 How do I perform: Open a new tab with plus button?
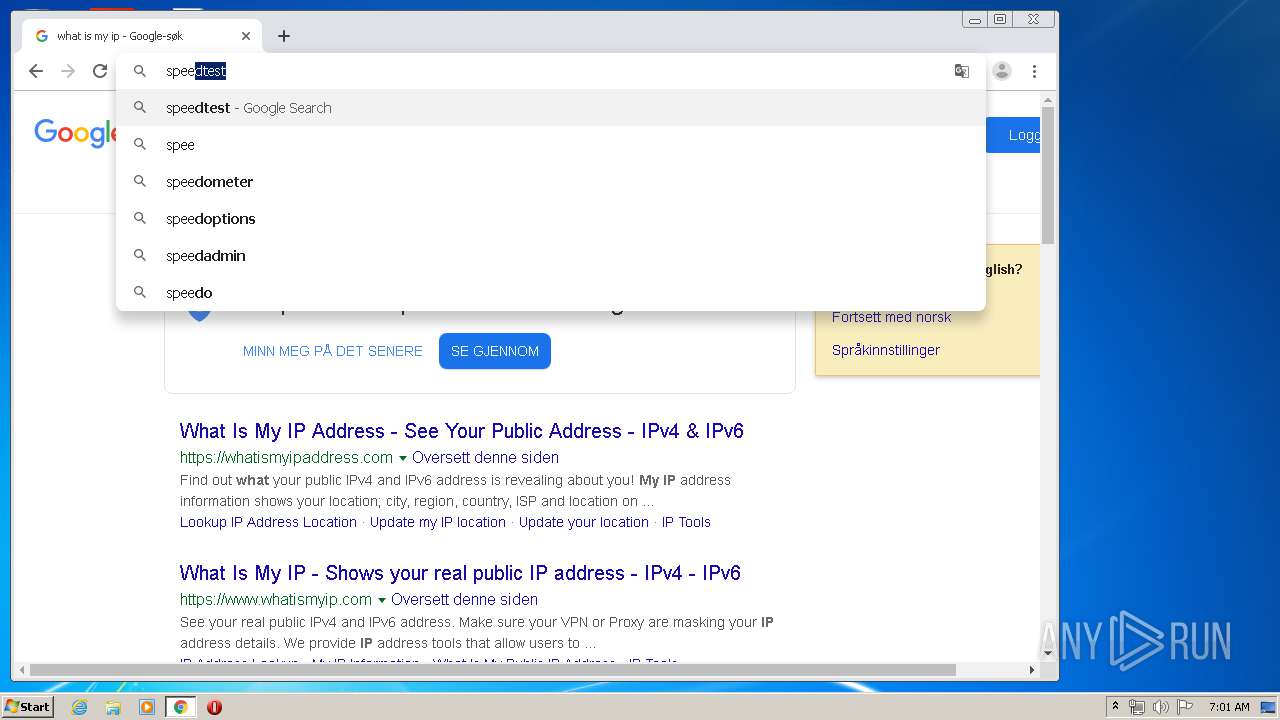click(x=284, y=36)
